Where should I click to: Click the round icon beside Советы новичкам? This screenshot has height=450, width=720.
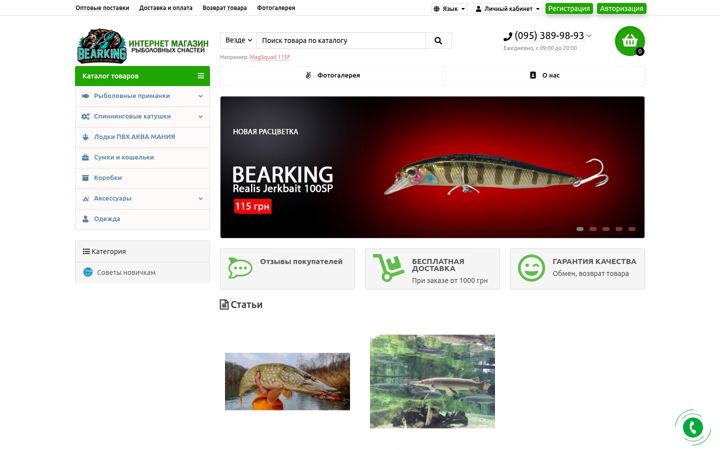pyautogui.click(x=88, y=272)
